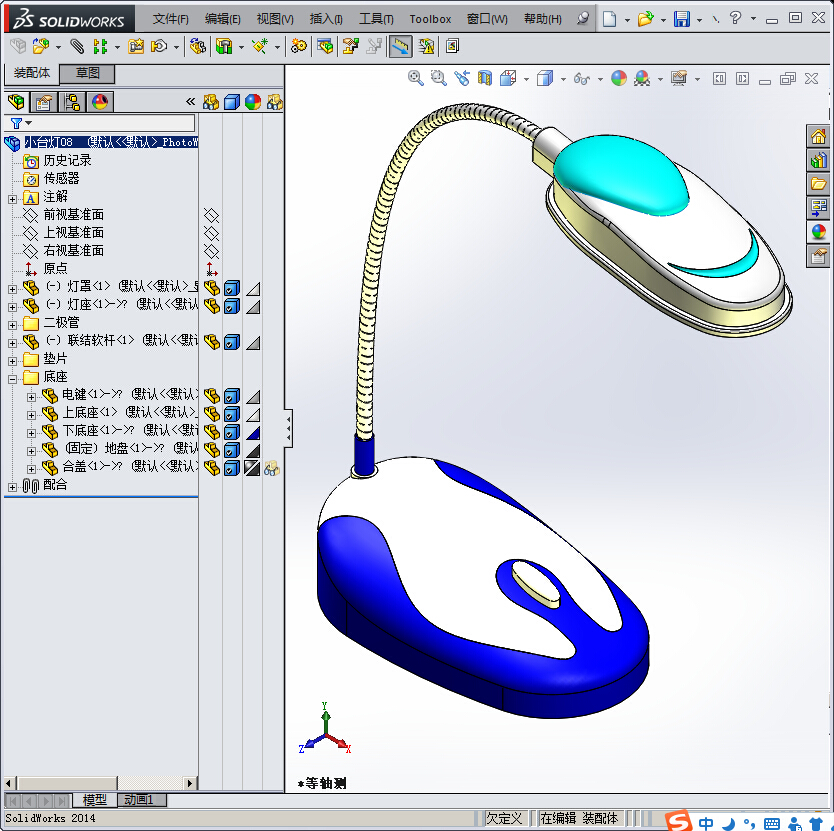
Task: Click the Mate paperclip icon
Action: coord(77,46)
